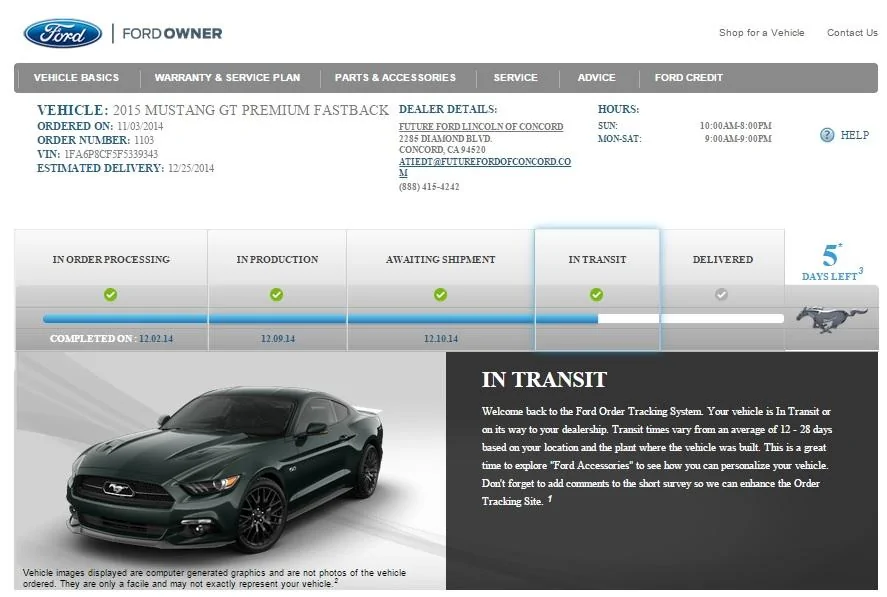Screen dimensions: 887x597
Task: Click the 12.02.14 completed date
Action: tap(156, 338)
